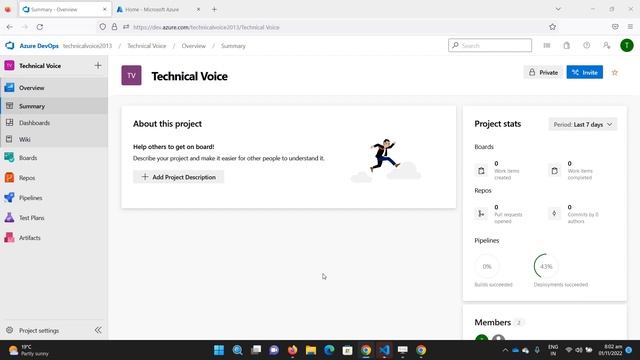This screenshot has height=360, width=640.
Task: Open Dashboards from the sidebar
Action: point(54,123)
